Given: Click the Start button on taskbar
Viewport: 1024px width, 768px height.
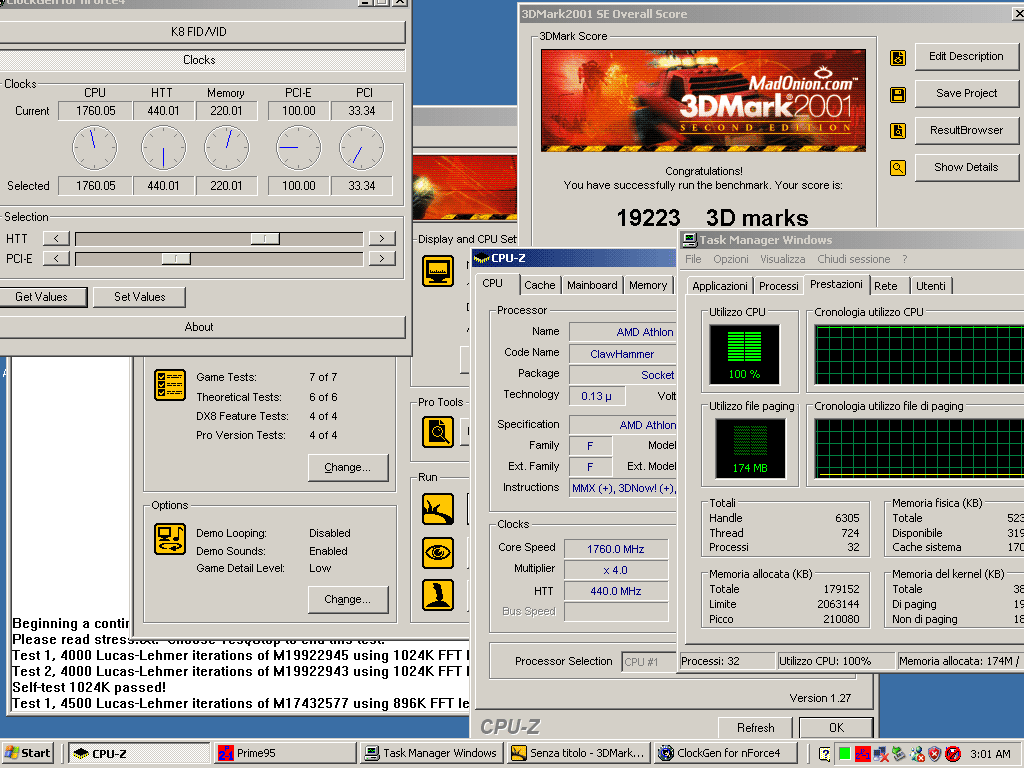Looking at the screenshot, I should click(27, 754).
